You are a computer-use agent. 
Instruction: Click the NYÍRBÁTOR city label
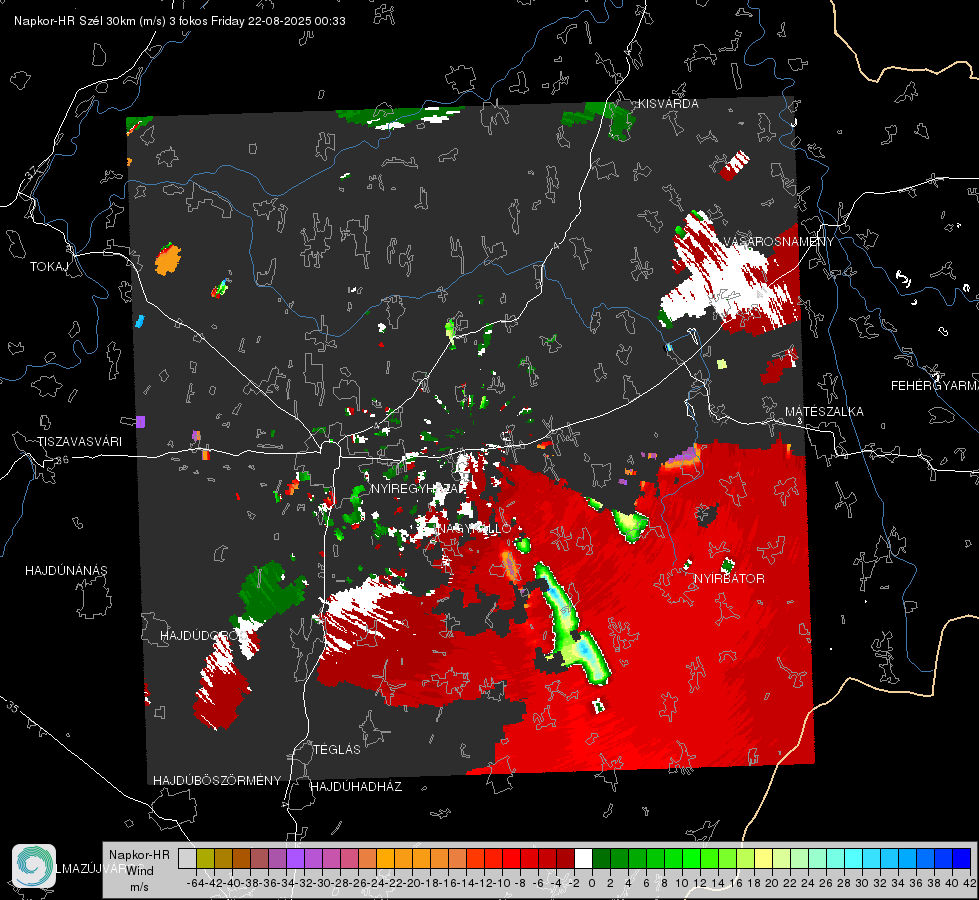coord(729,579)
